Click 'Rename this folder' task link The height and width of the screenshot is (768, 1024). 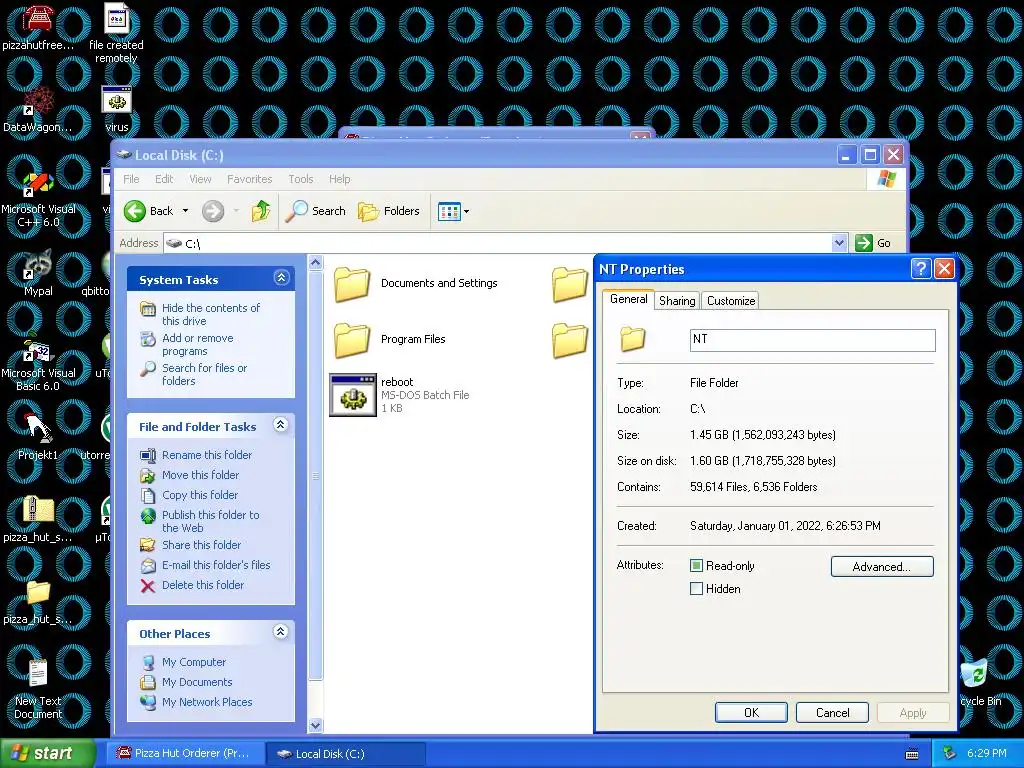coord(206,455)
